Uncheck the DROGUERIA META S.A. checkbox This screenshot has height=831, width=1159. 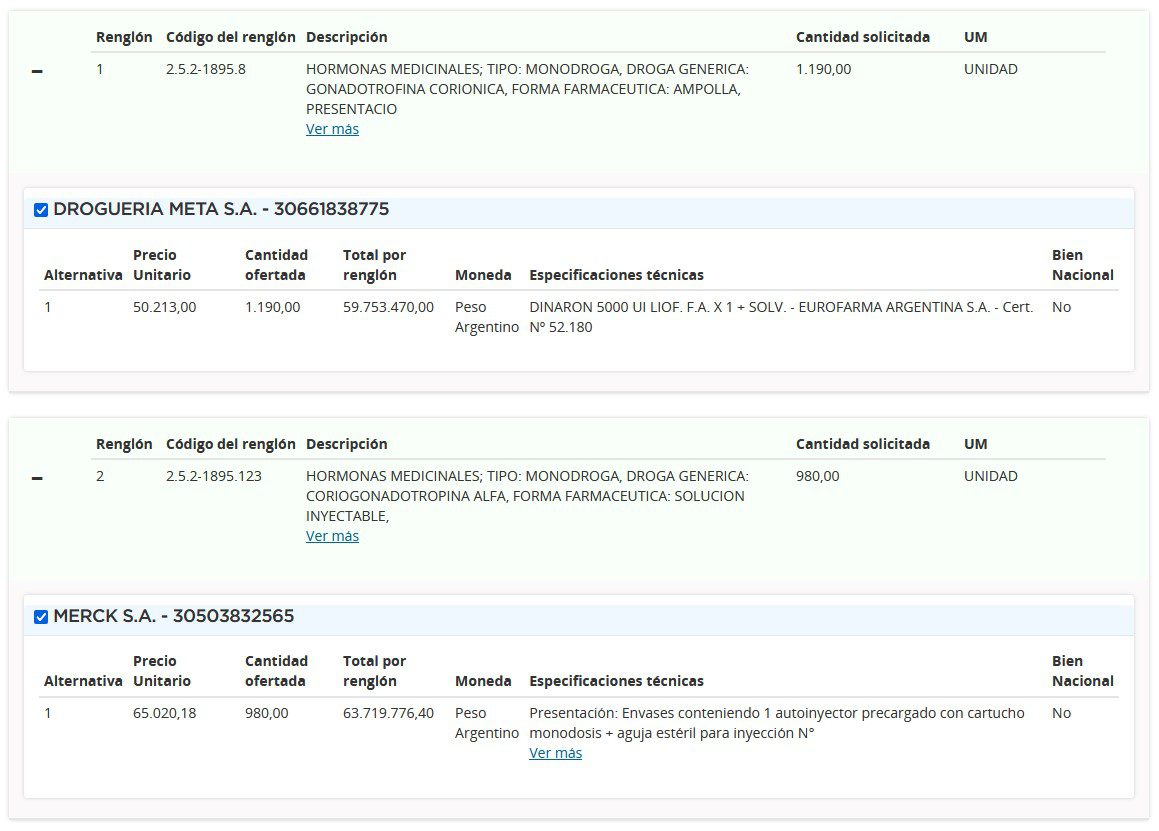click(41, 210)
